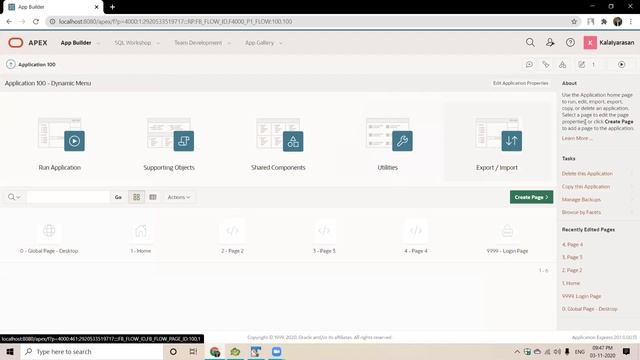The width and height of the screenshot is (640, 360).
Task: Open the Supporting Objects tile
Action: click(x=169, y=143)
